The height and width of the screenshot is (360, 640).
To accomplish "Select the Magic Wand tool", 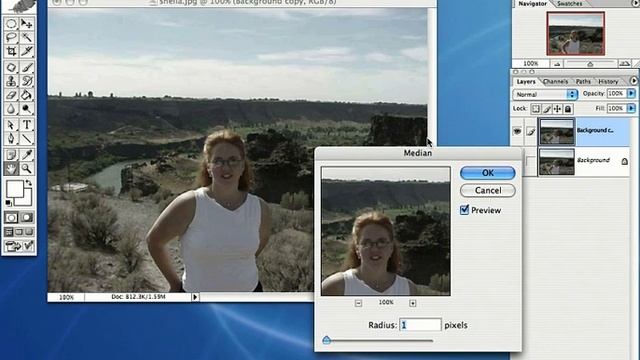I will point(27,38).
